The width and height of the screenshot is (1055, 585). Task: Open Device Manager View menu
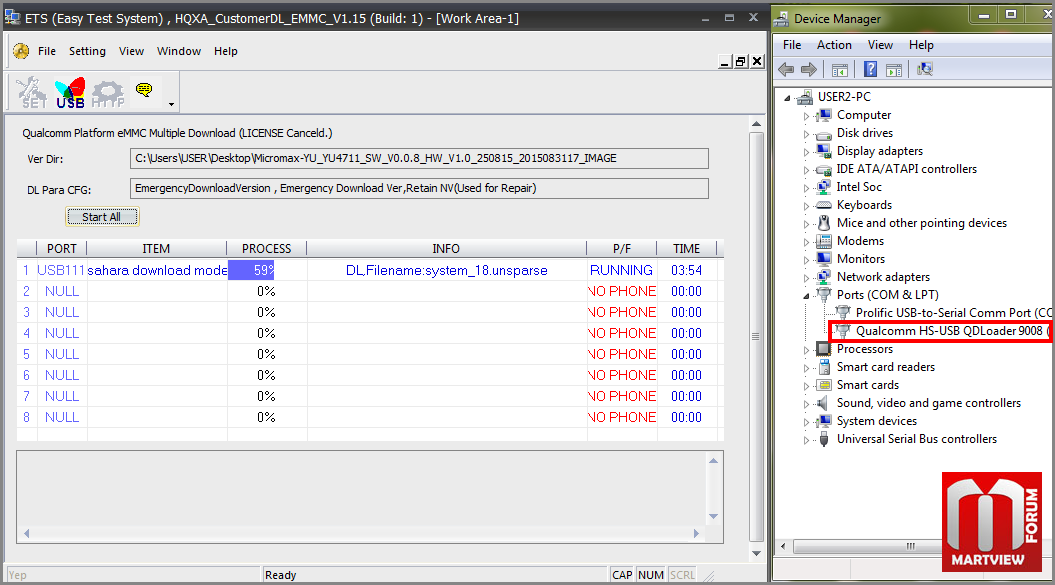pyautogui.click(x=880, y=44)
